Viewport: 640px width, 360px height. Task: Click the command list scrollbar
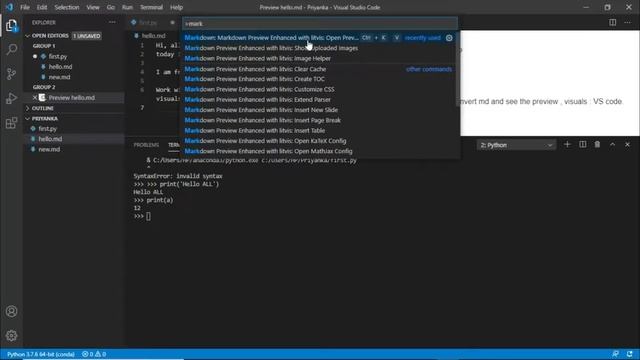[458, 69]
